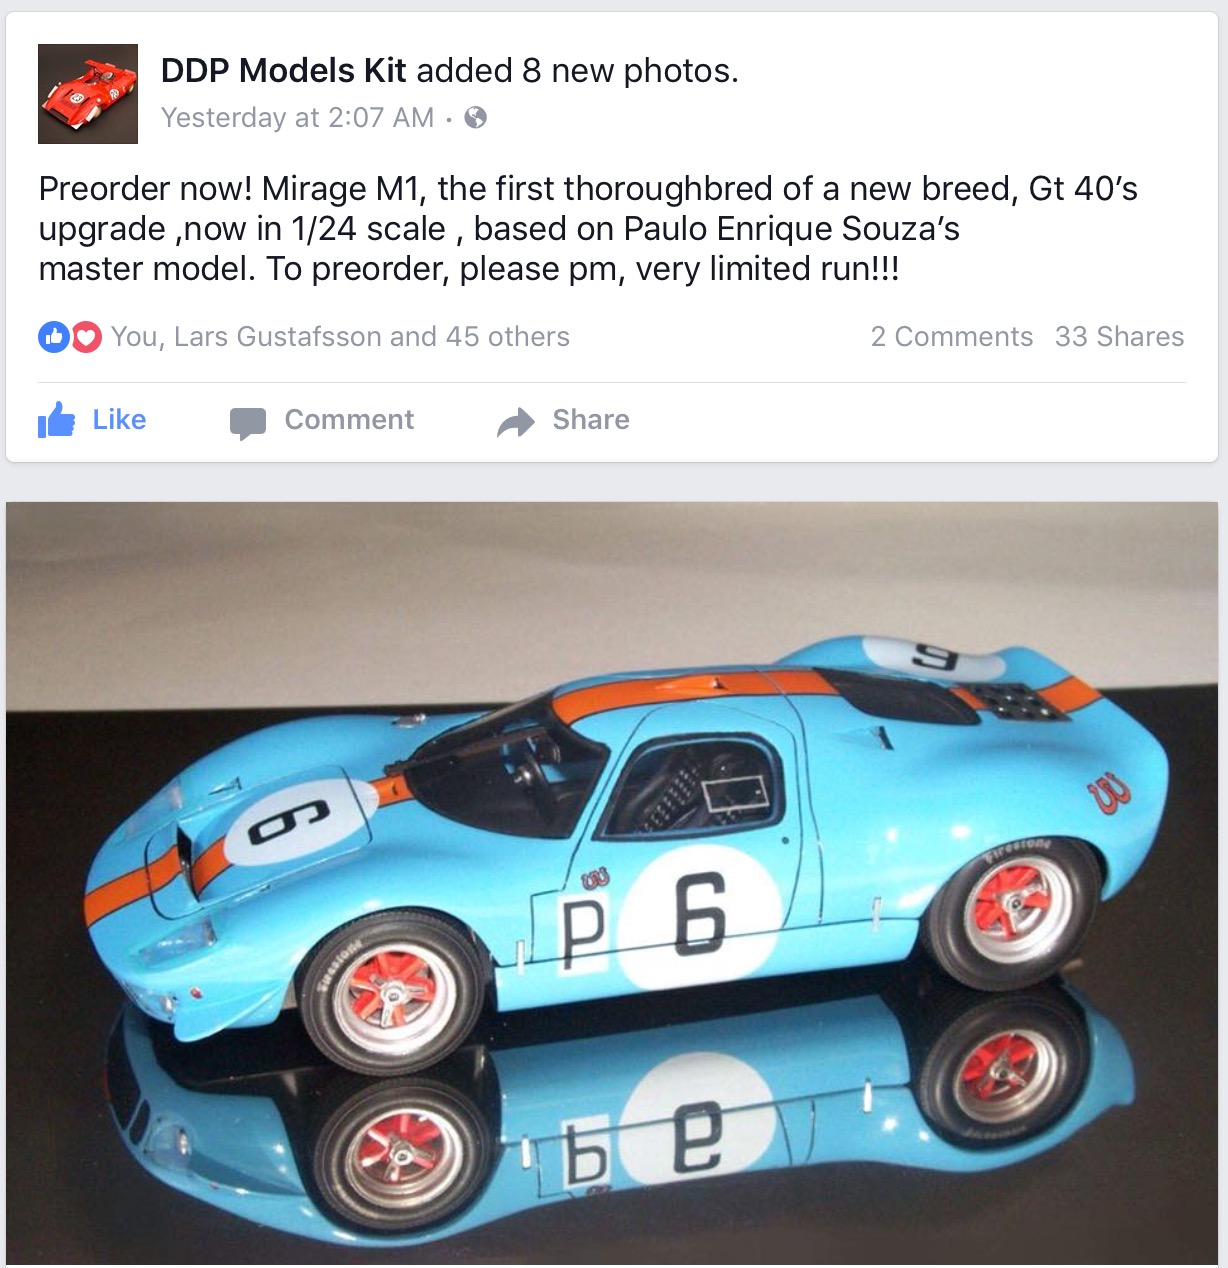Screen dimensions: 1228x1268
Task: Click the Share button label
Action: pos(591,420)
